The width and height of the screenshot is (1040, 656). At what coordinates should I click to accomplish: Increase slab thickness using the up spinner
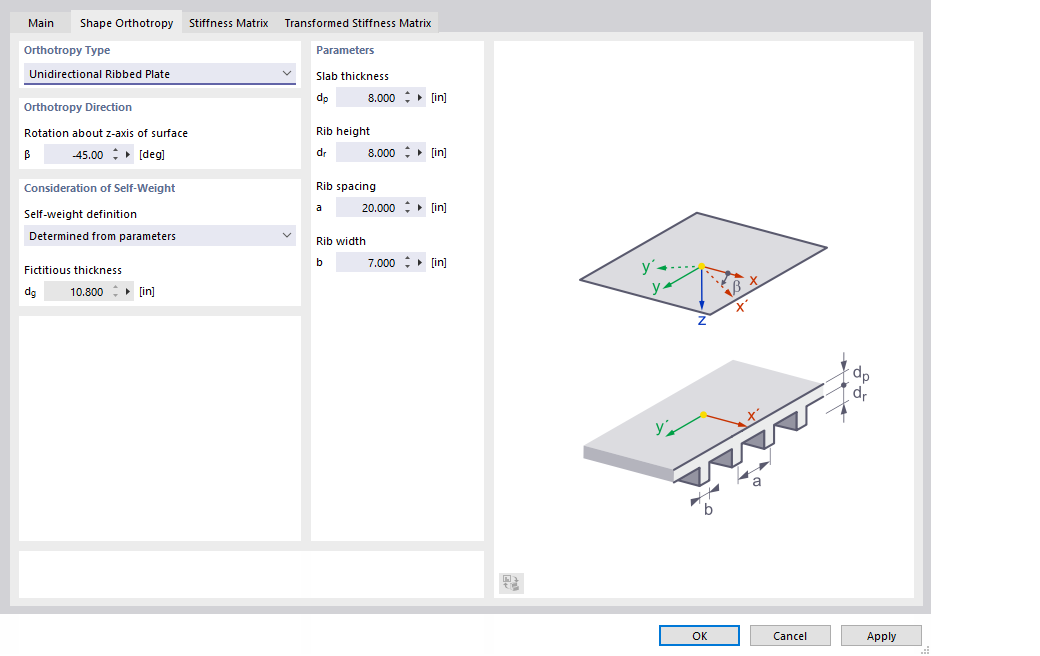click(x=407, y=93)
